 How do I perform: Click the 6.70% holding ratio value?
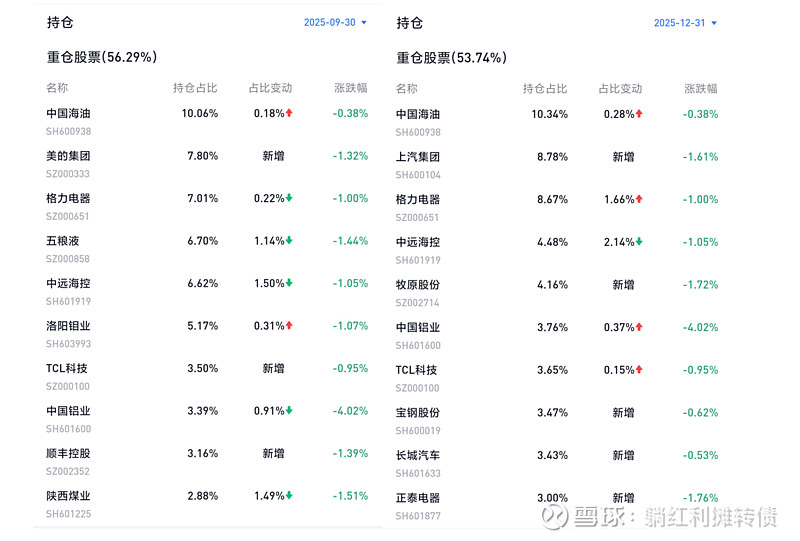(203, 241)
